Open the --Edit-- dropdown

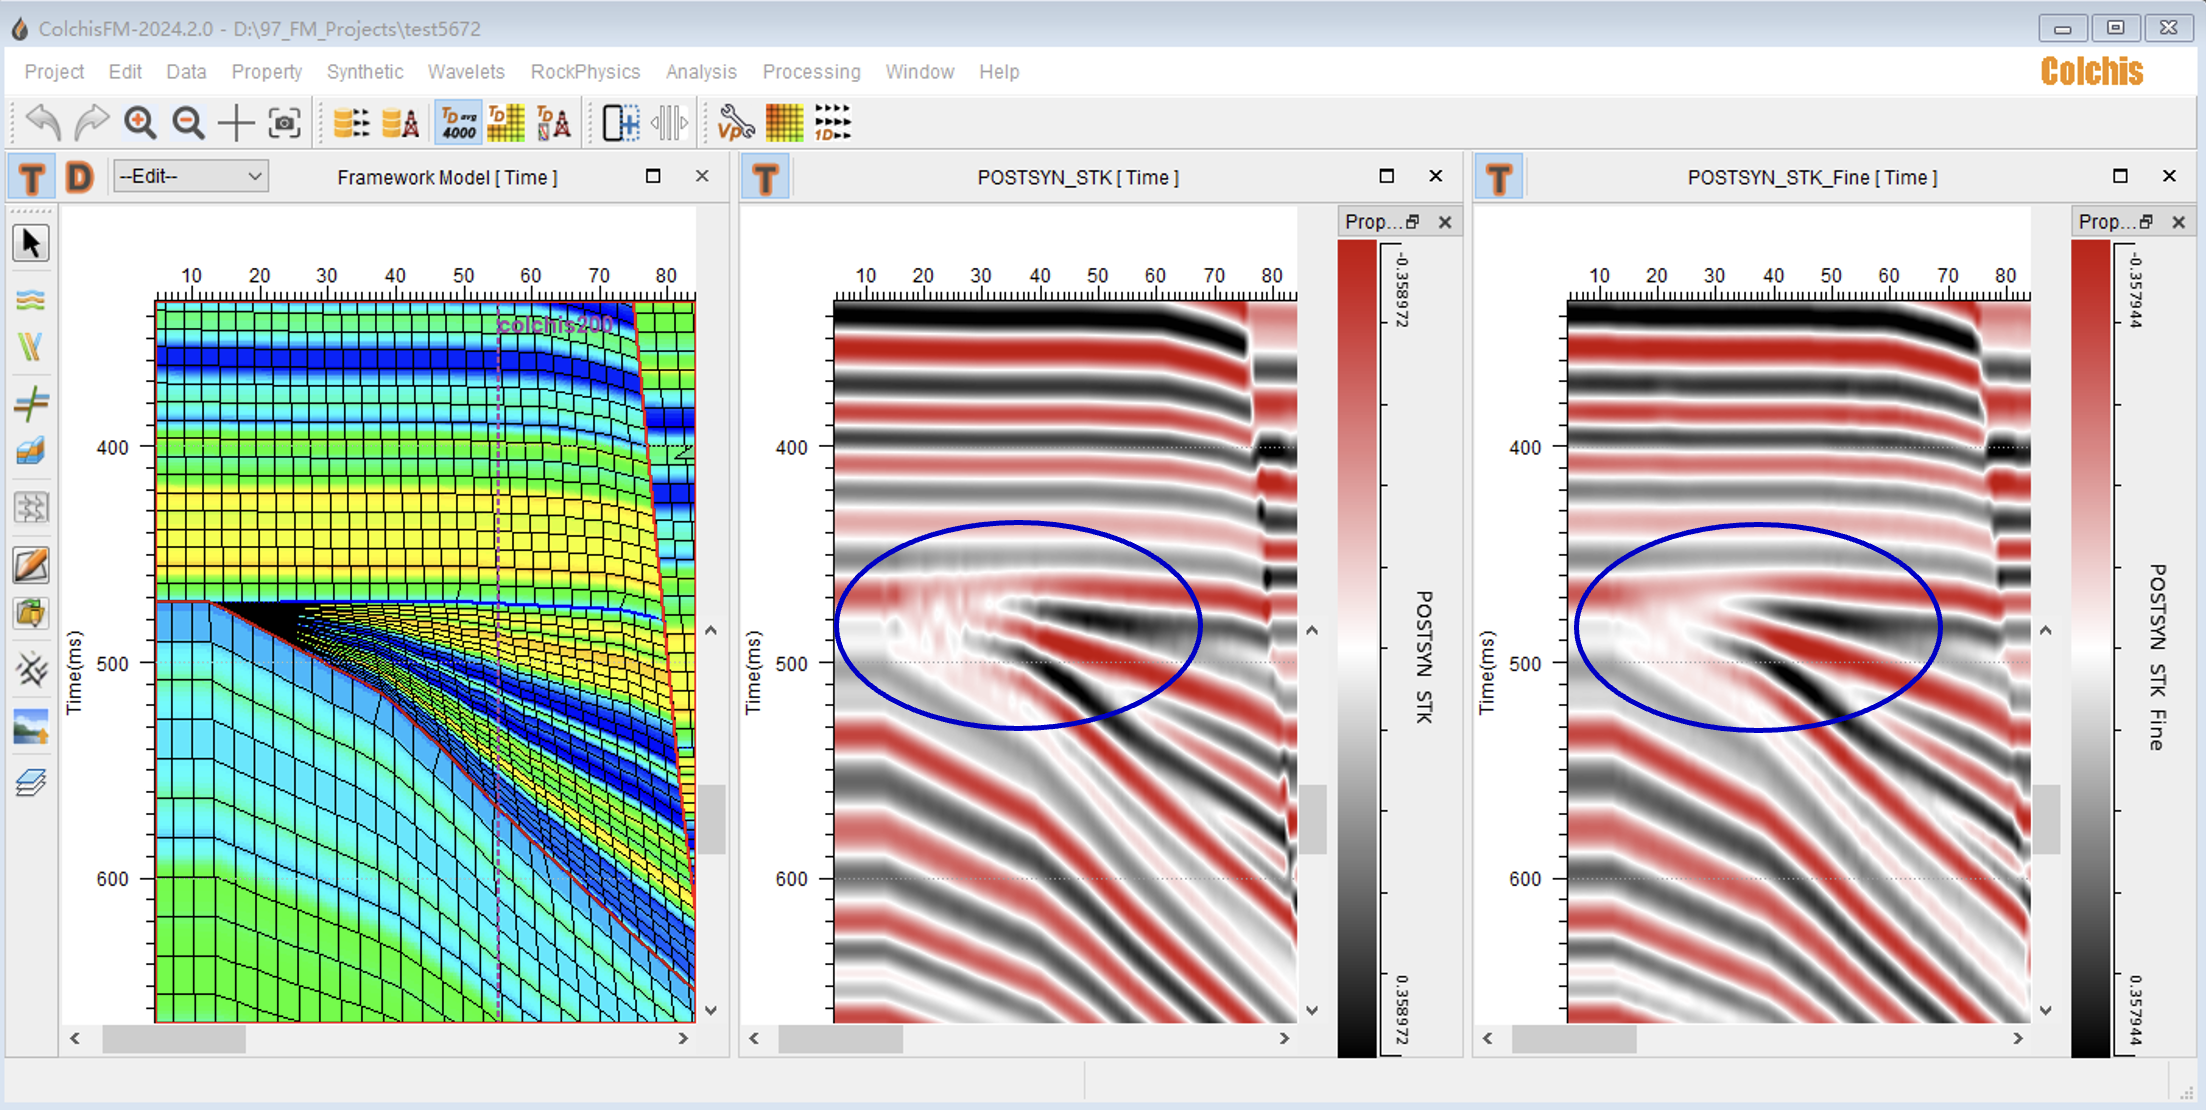[x=190, y=176]
